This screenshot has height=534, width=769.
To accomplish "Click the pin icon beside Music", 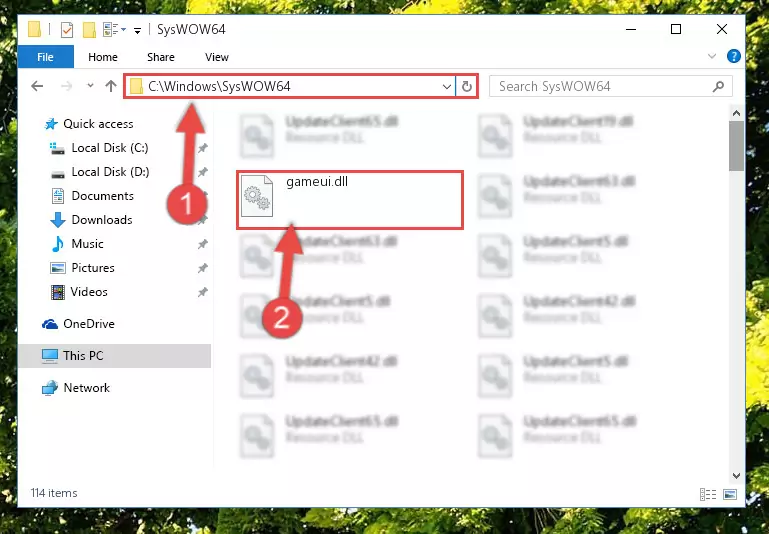I will tap(202, 244).
